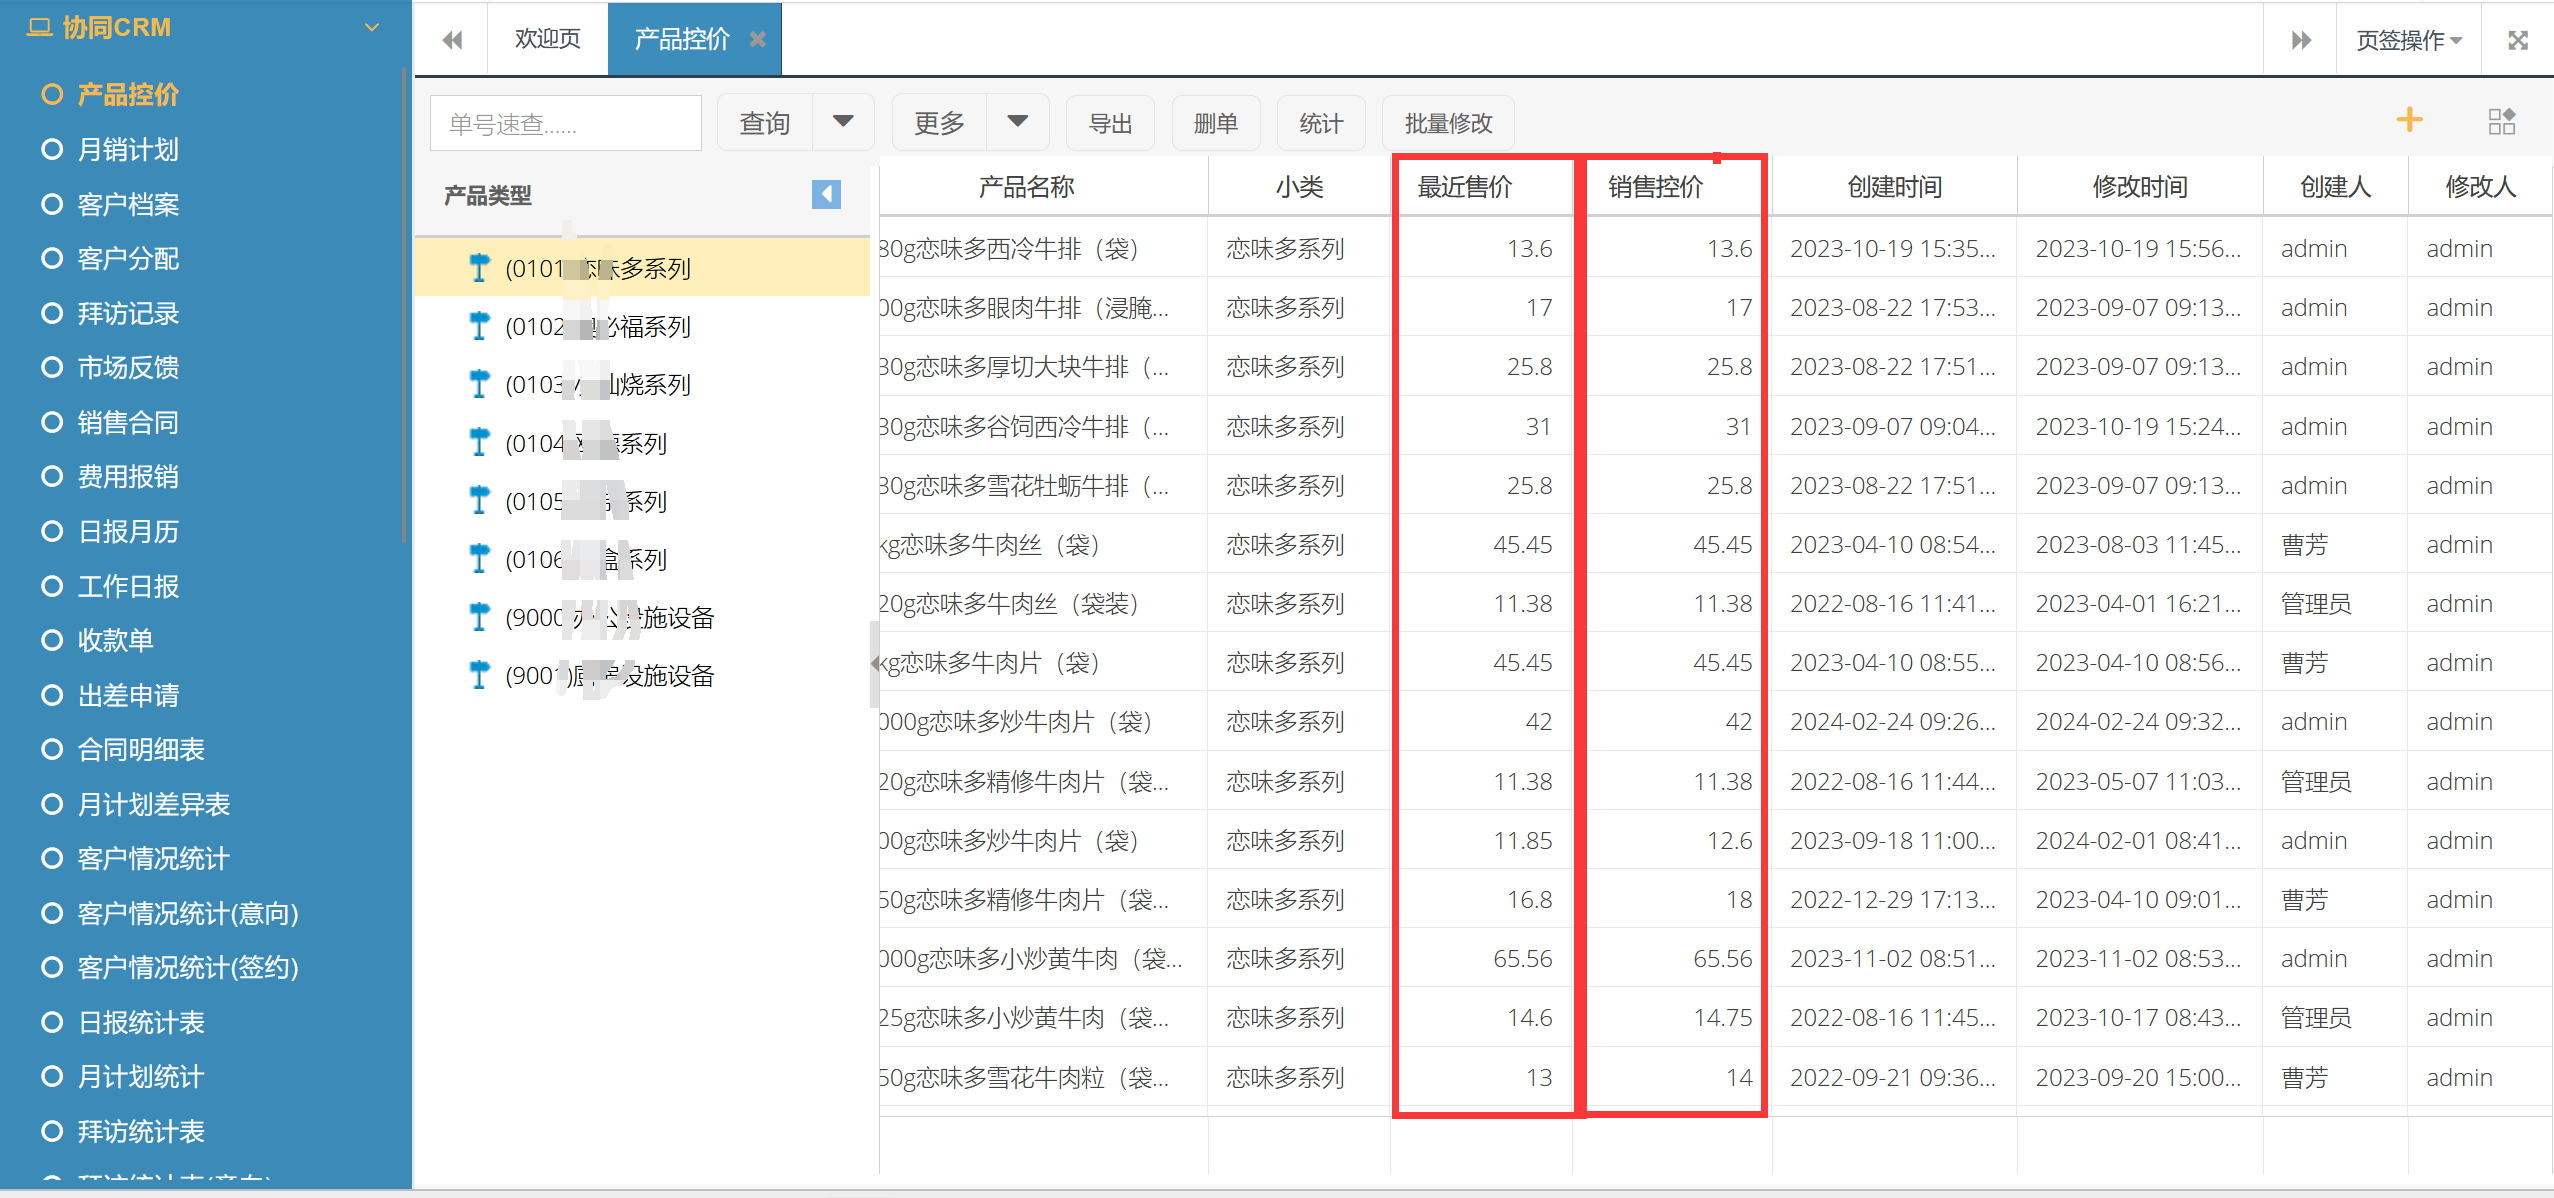
Task: Collapse the 产品类型 panel arrow icon
Action: (826, 194)
